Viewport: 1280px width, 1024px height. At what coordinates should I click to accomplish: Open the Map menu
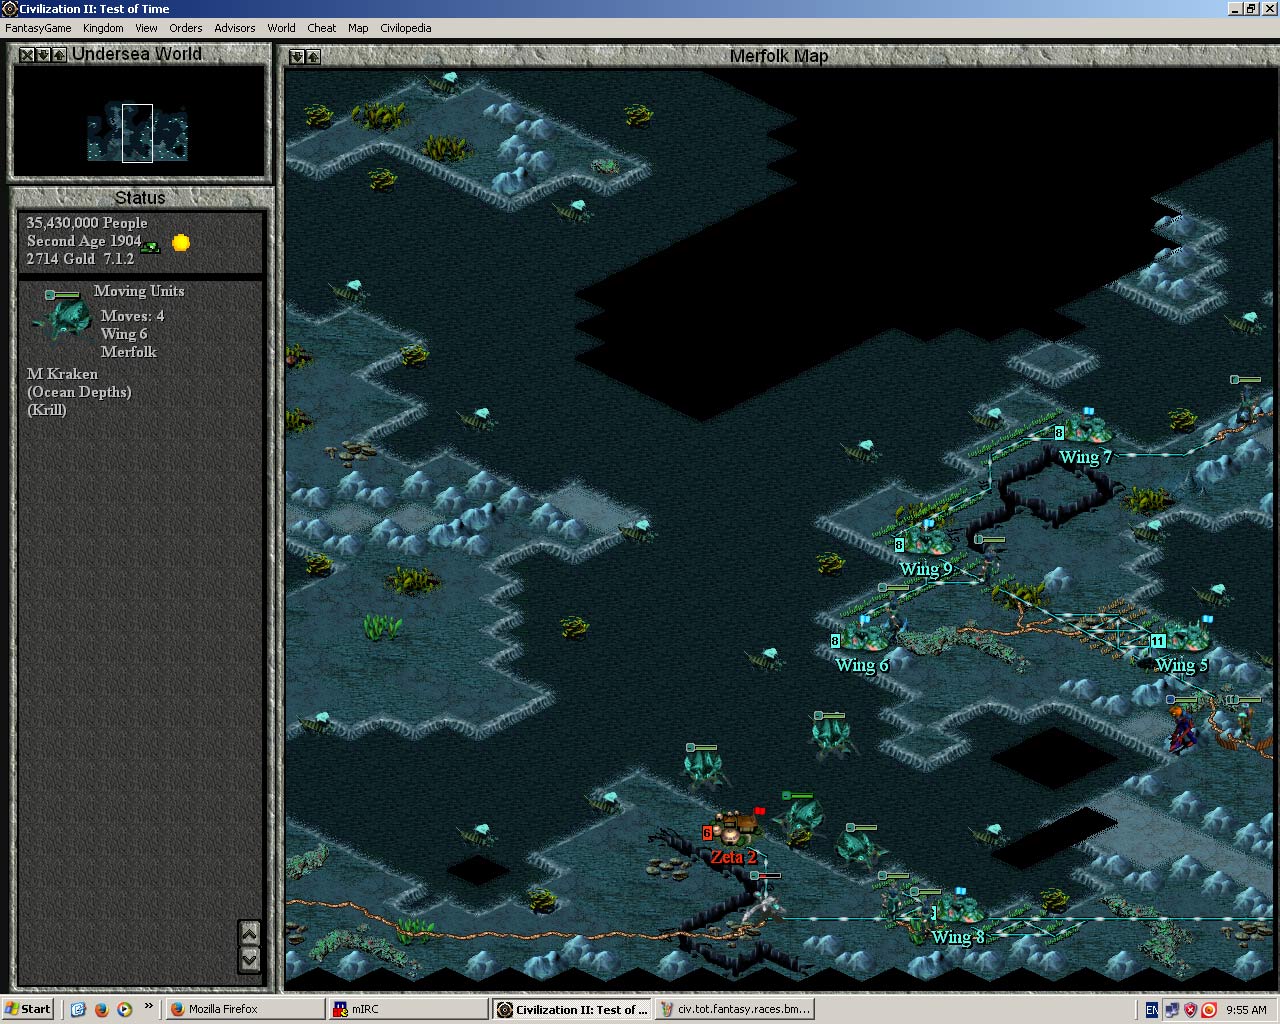pyautogui.click(x=358, y=28)
